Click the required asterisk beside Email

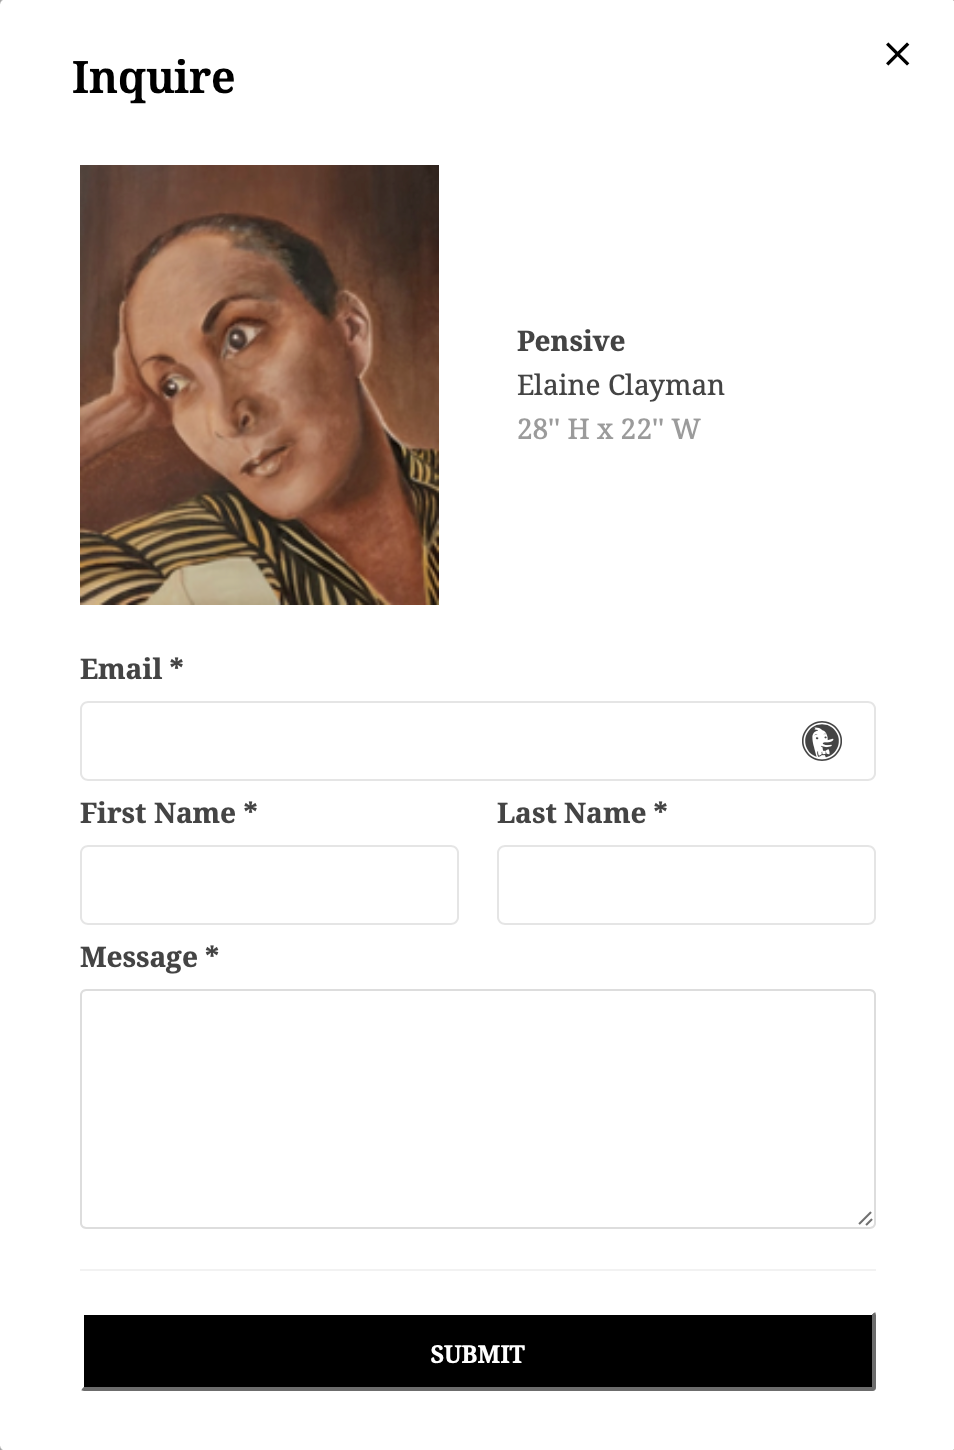[176, 664]
